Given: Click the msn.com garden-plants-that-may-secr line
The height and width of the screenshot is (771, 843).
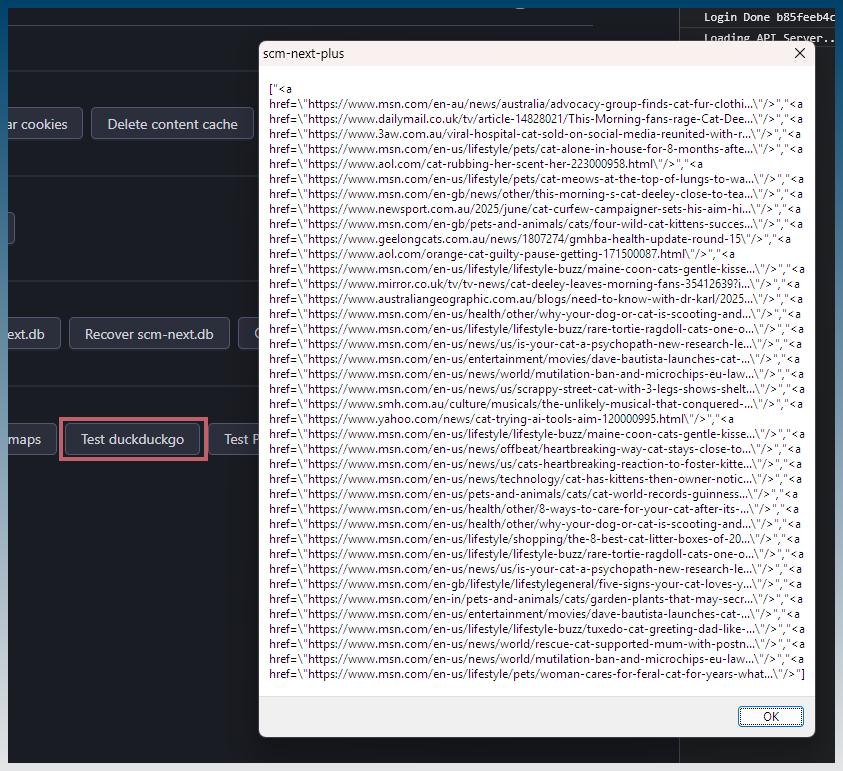Looking at the screenshot, I should pos(536,599).
